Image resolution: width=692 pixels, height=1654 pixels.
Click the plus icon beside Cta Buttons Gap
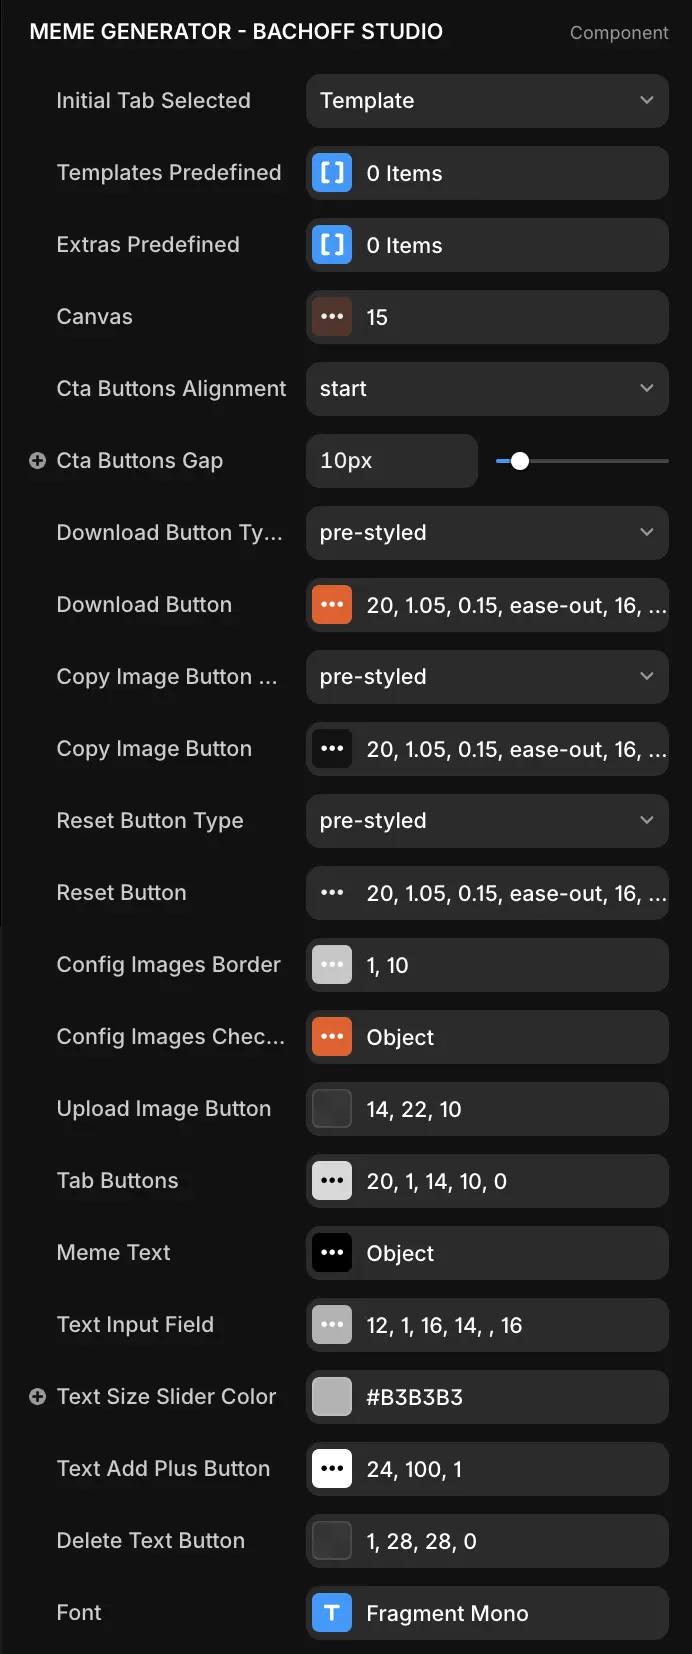click(38, 461)
